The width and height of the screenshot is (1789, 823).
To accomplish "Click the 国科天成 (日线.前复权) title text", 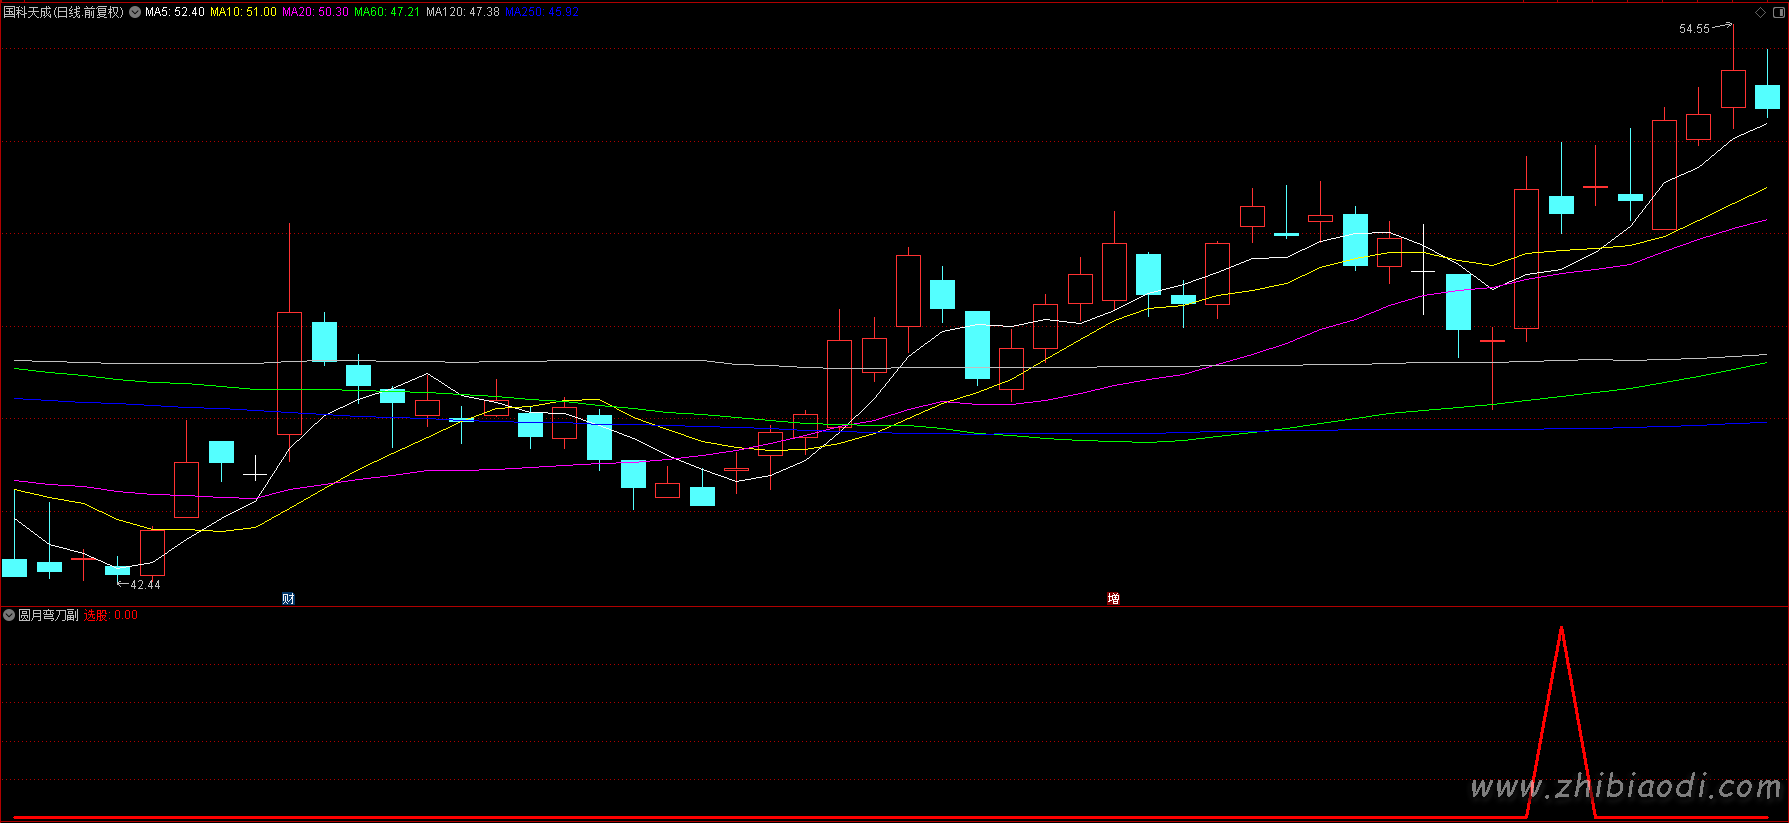I will pos(64,12).
